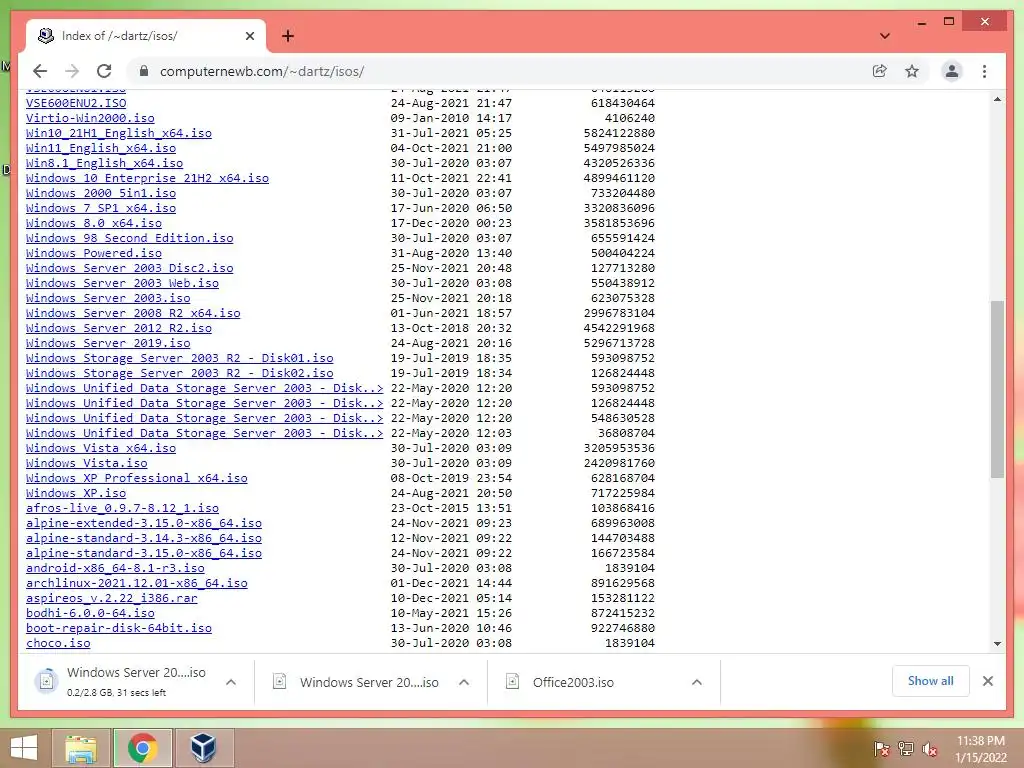1024x768 pixels.
Task: Download VSE600ENU2.ISO link
Action: 76,103
